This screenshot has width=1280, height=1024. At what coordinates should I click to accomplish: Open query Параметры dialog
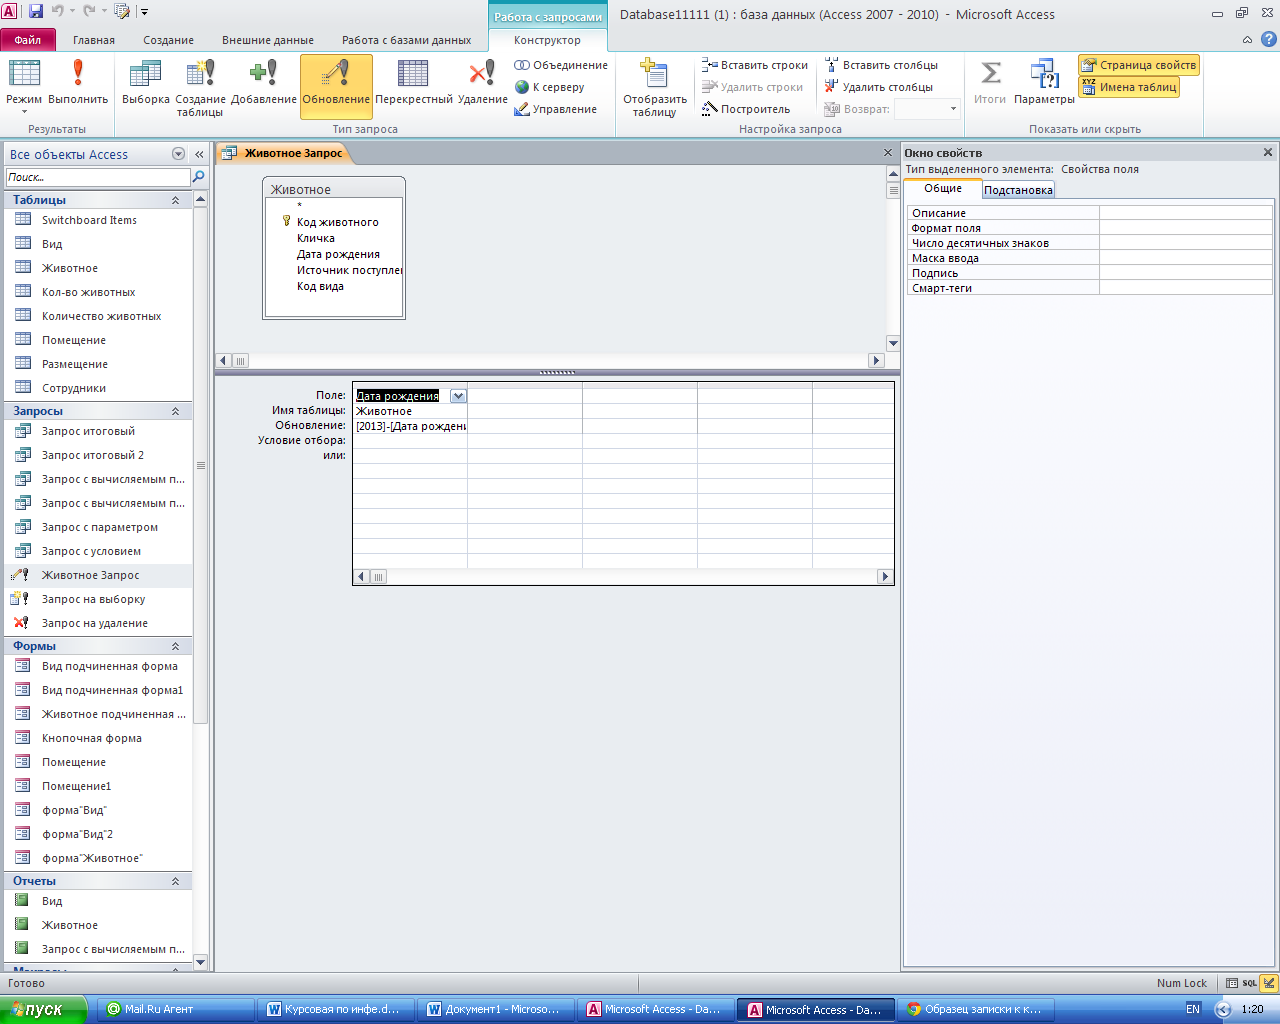[1044, 82]
